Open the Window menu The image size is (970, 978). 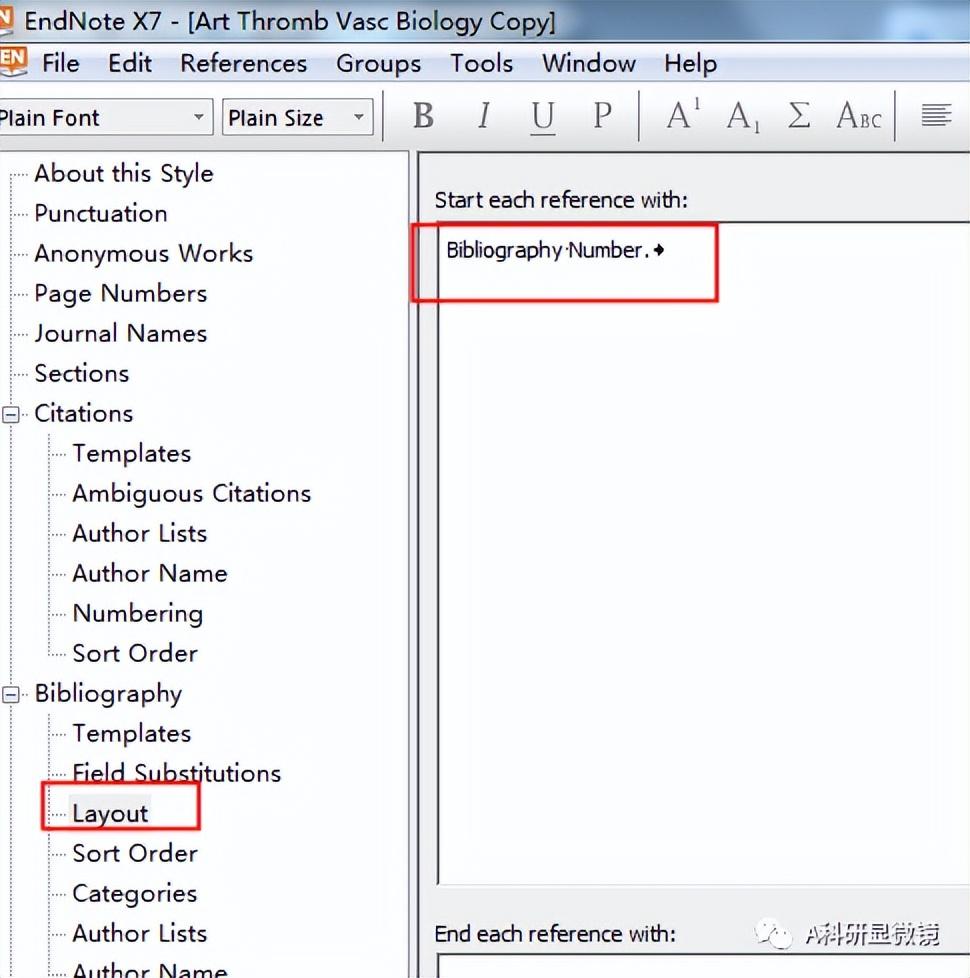[588, 63]
